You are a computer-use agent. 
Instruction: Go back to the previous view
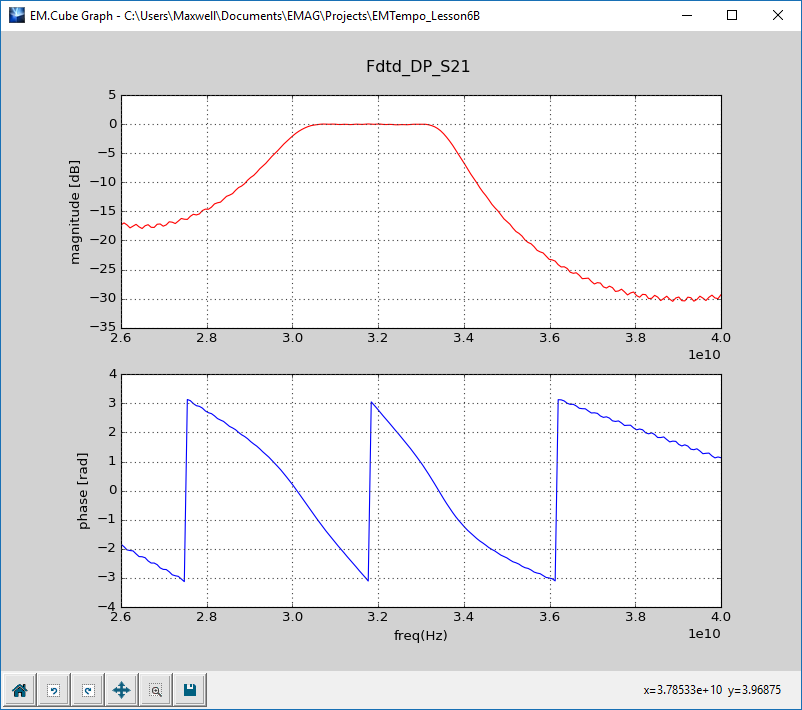54,689
